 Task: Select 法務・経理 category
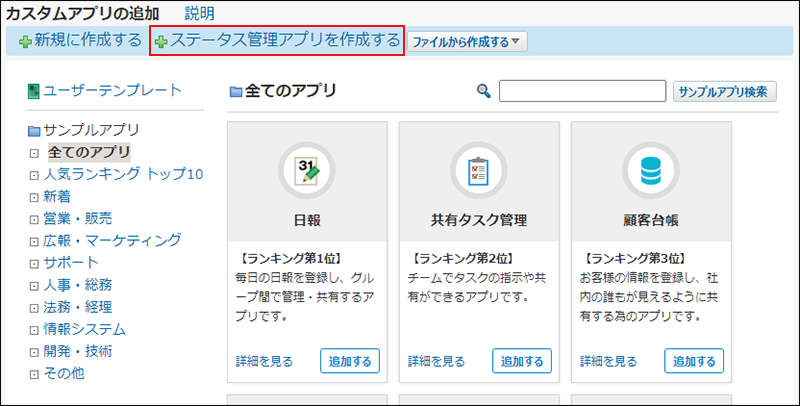[78, 307]
